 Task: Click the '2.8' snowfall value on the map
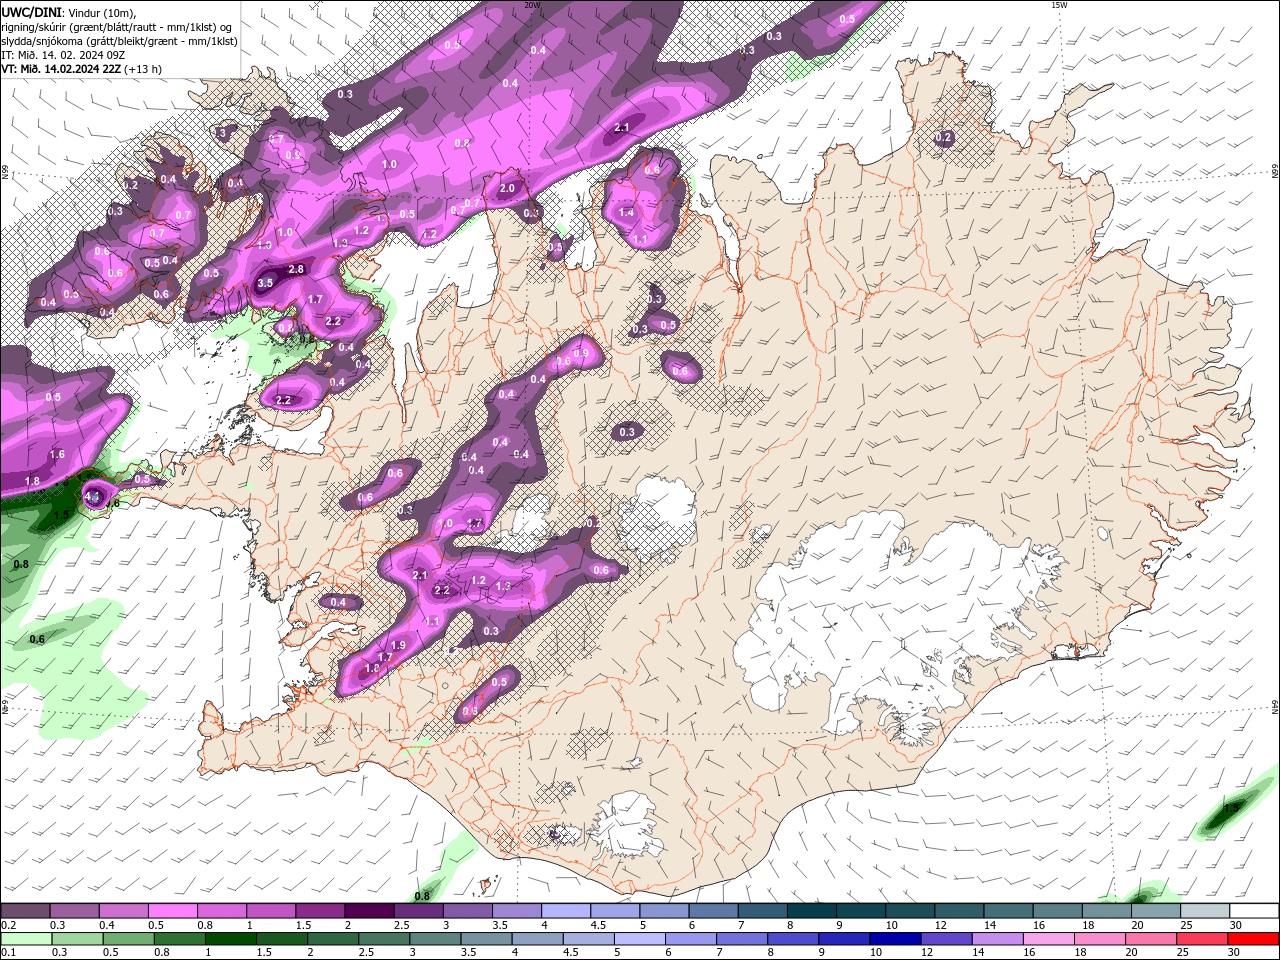296,269
